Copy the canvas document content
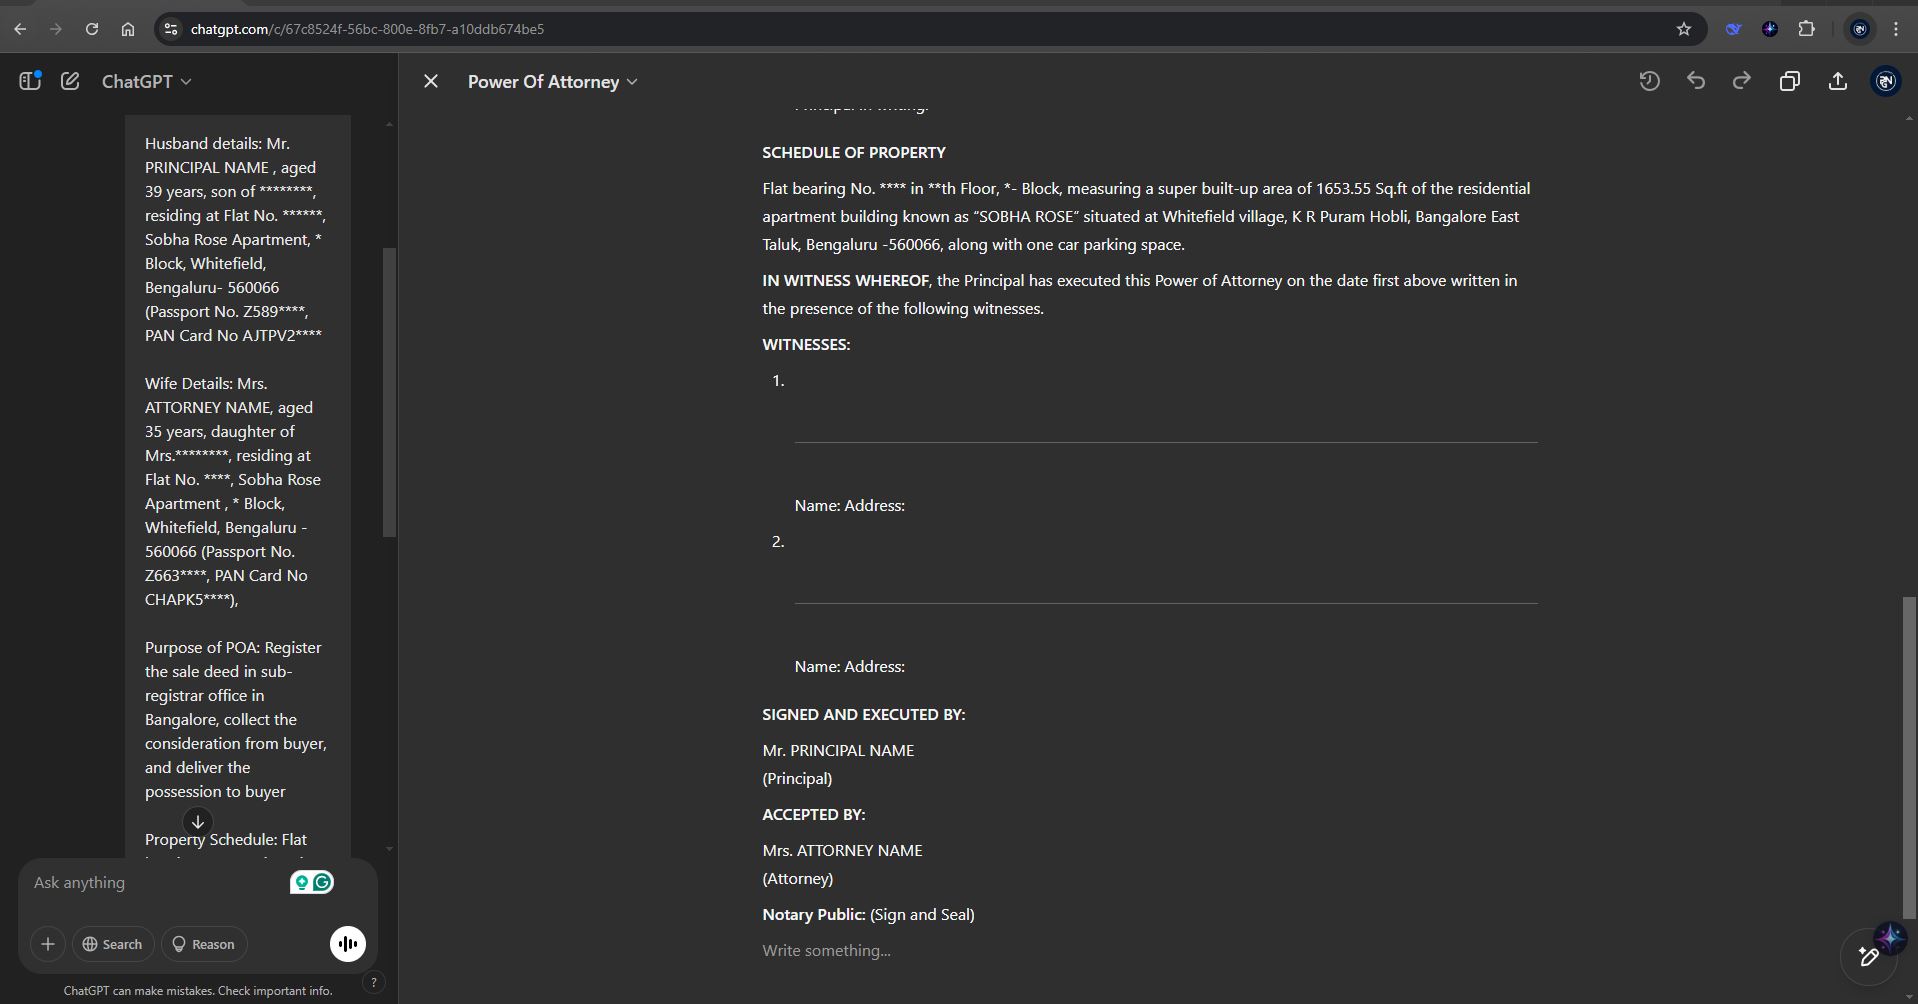The width and height of the screenshot is (1918, 1004). pyautogui.click(x=1789, y=81)
